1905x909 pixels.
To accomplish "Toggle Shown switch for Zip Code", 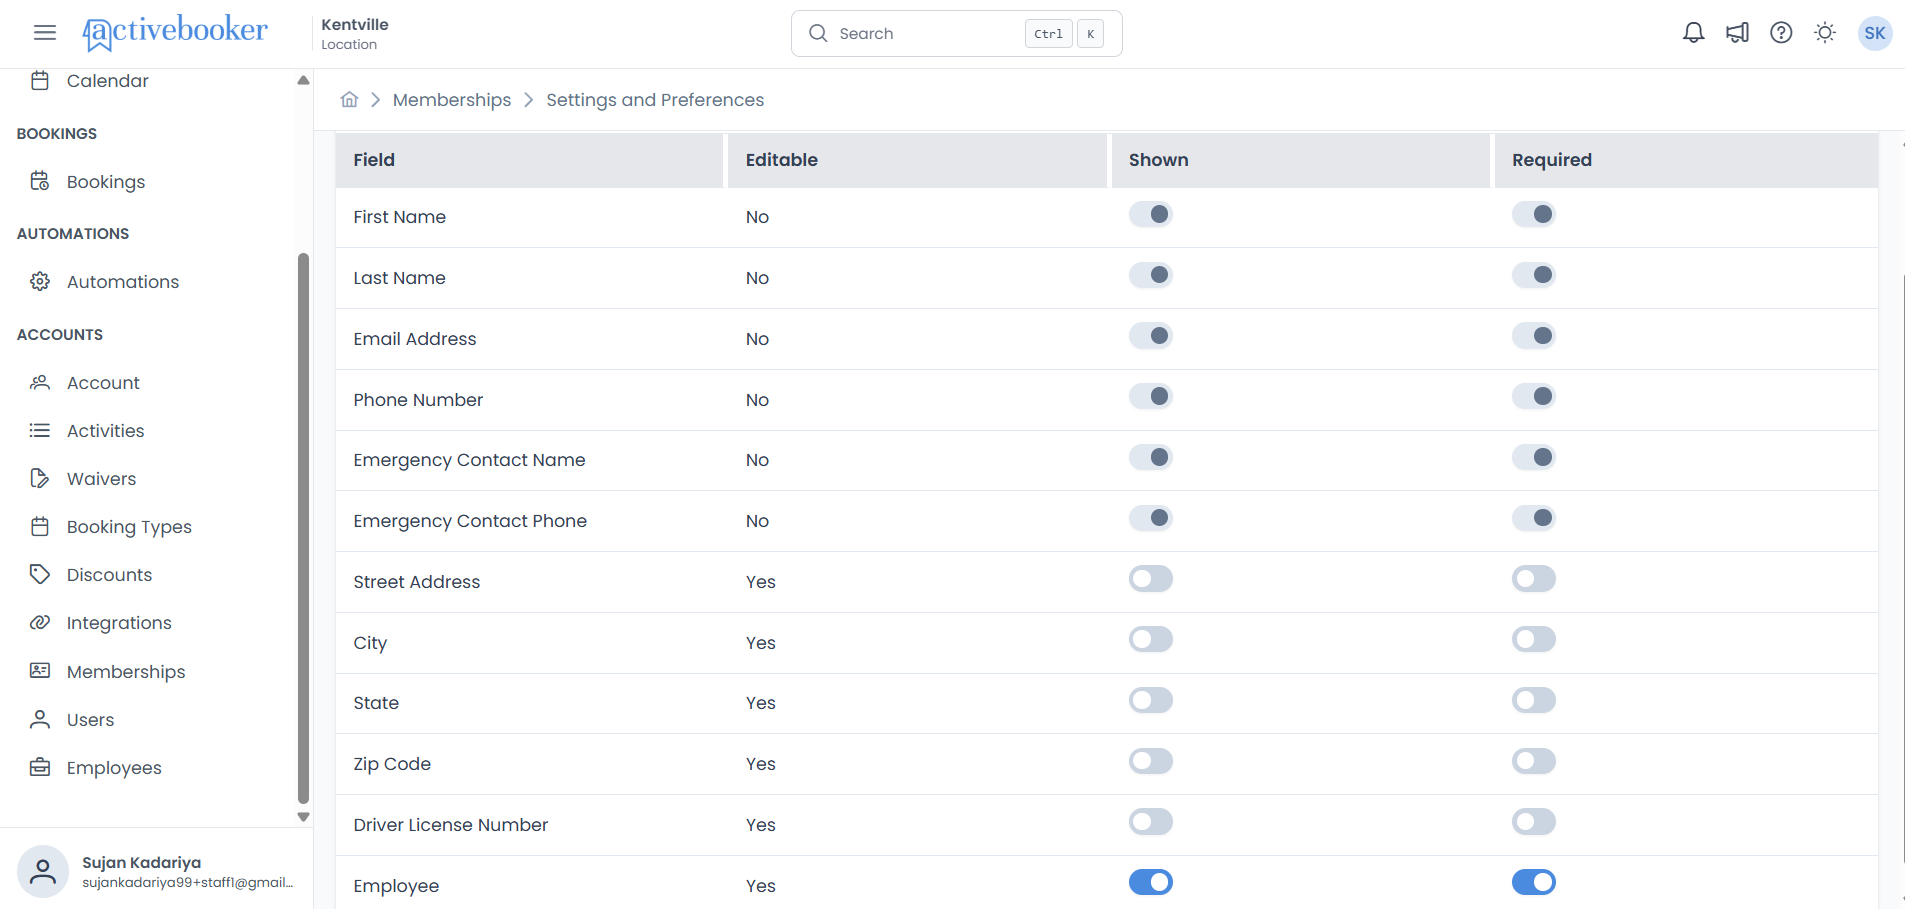I will [1151, 761].
